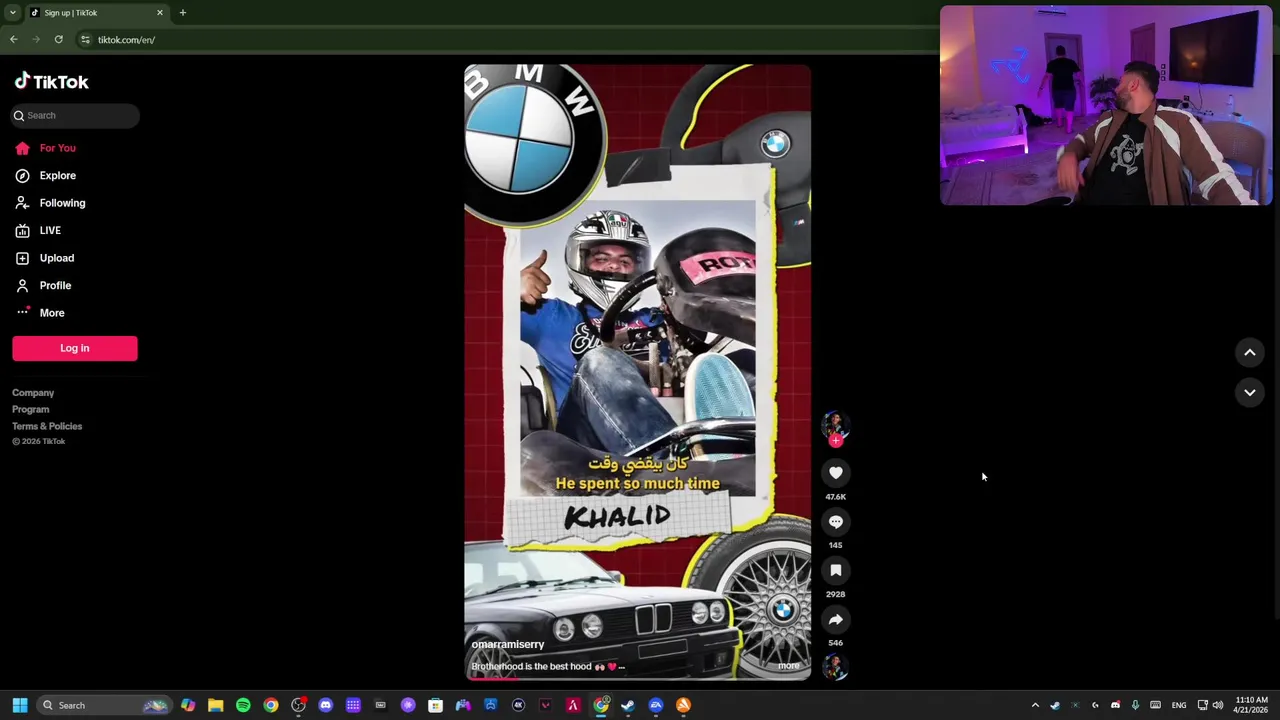This screenshot has height=720, width=1280.
Task: Like the video with the heart icon
Action: pyautogui.click(x=836, y=473)
